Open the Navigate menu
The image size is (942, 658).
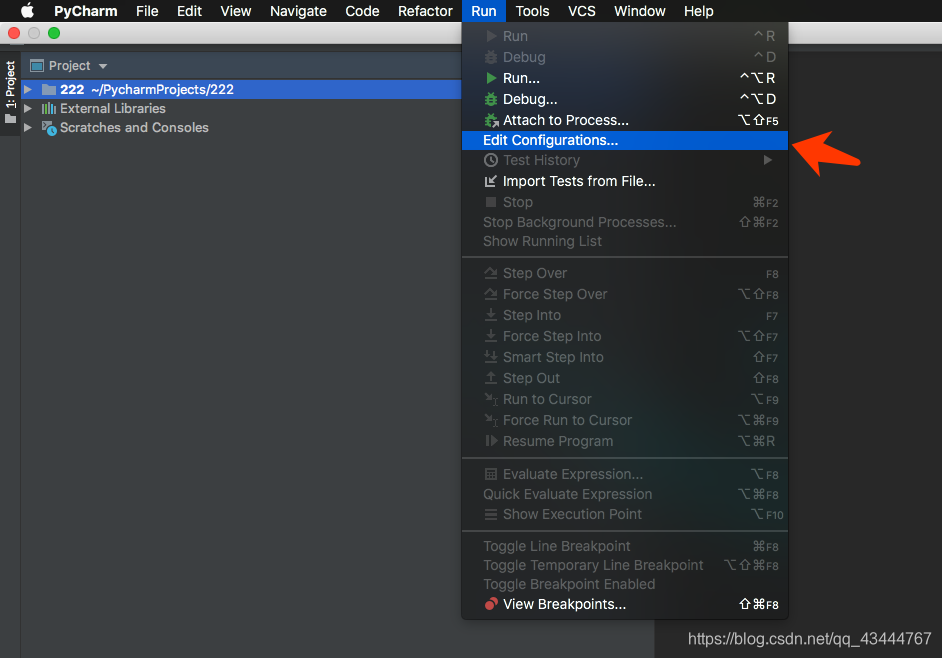coord(298,11)
